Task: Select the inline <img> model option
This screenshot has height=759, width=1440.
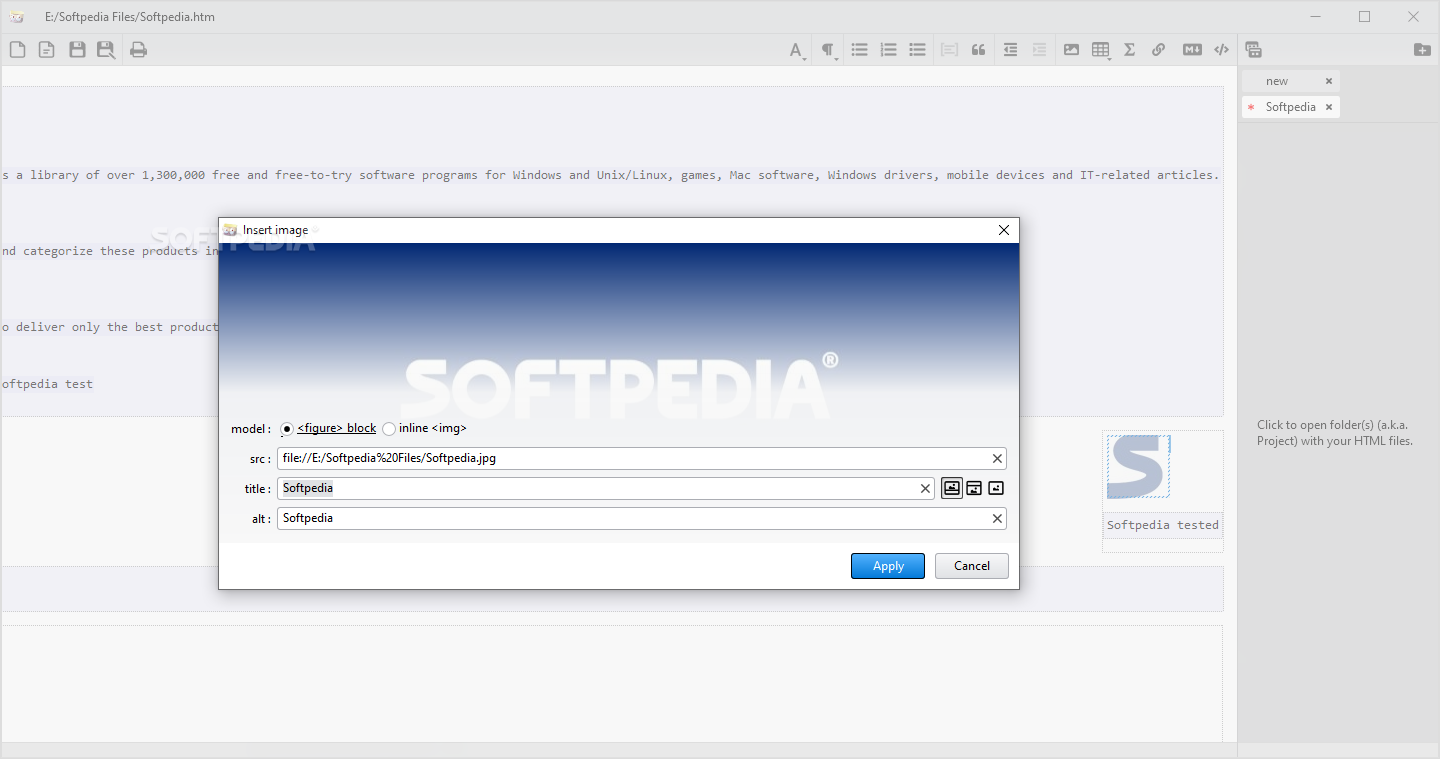Action: coord(425,428)
